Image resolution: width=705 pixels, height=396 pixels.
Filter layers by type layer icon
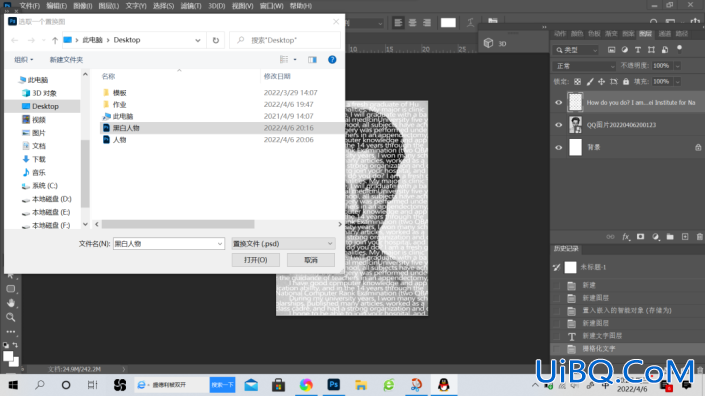pyautogui.click(x=638, y=50)
